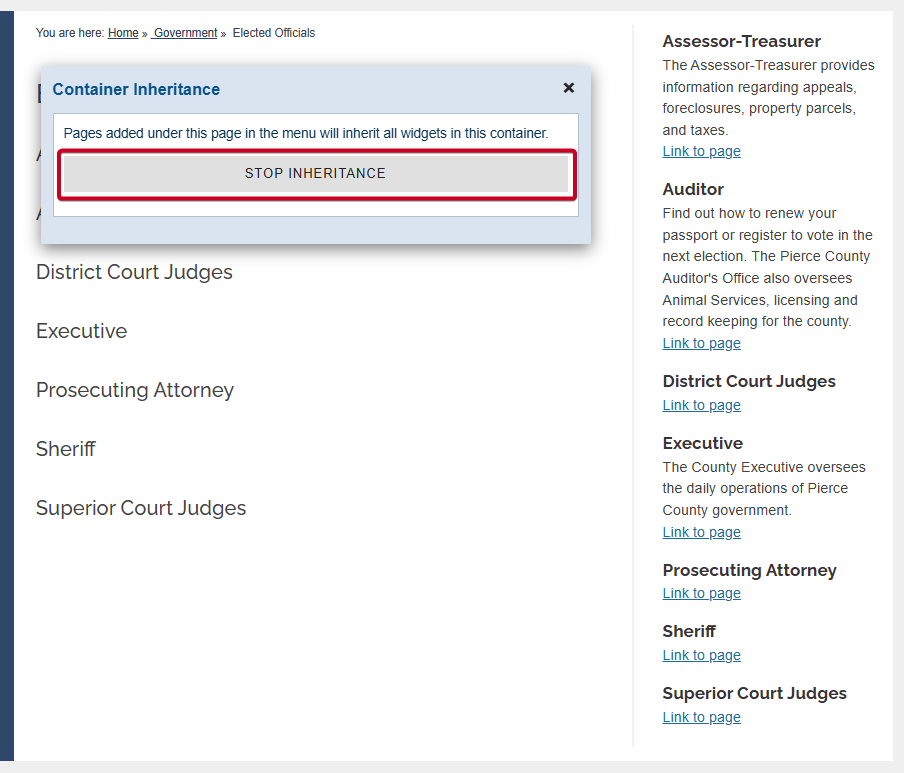Select Sheriff heading in main content
Image resolution: width=904 pixels, height=773 pixels.
(x=66, y=448)
